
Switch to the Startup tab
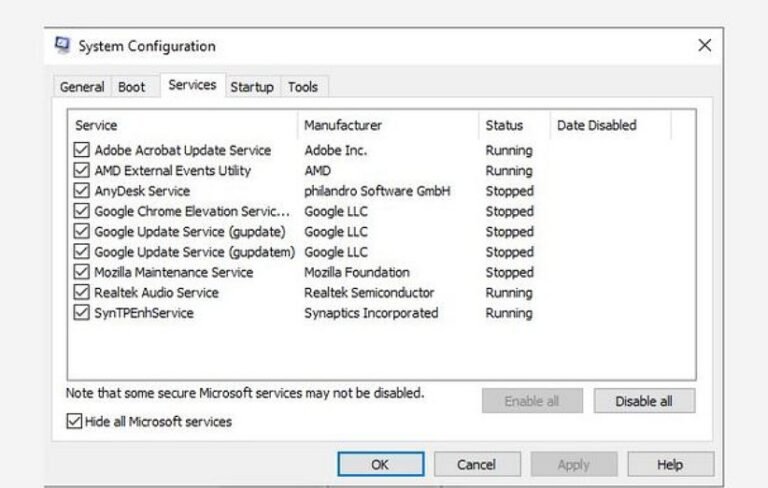[x=252, y=87]
